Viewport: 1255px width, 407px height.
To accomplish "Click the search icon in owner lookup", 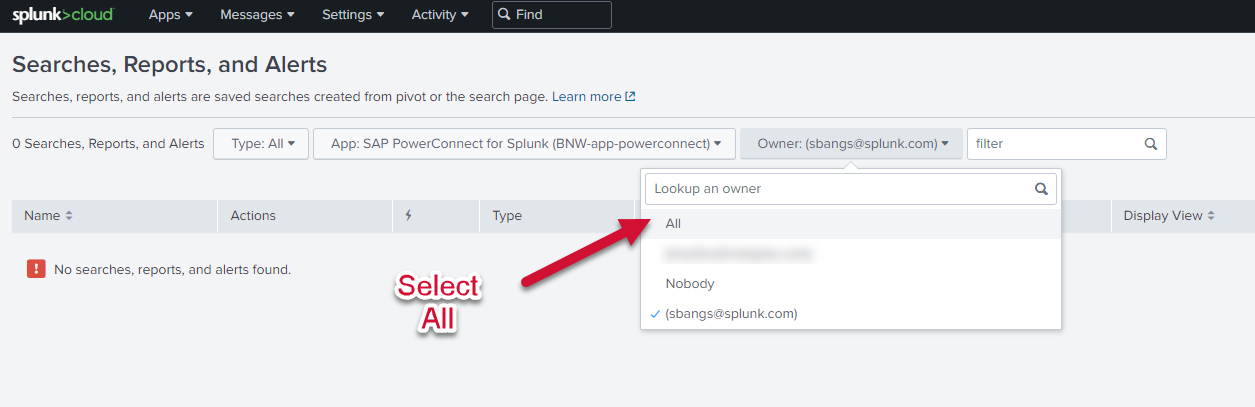I will click(1041, 188).
